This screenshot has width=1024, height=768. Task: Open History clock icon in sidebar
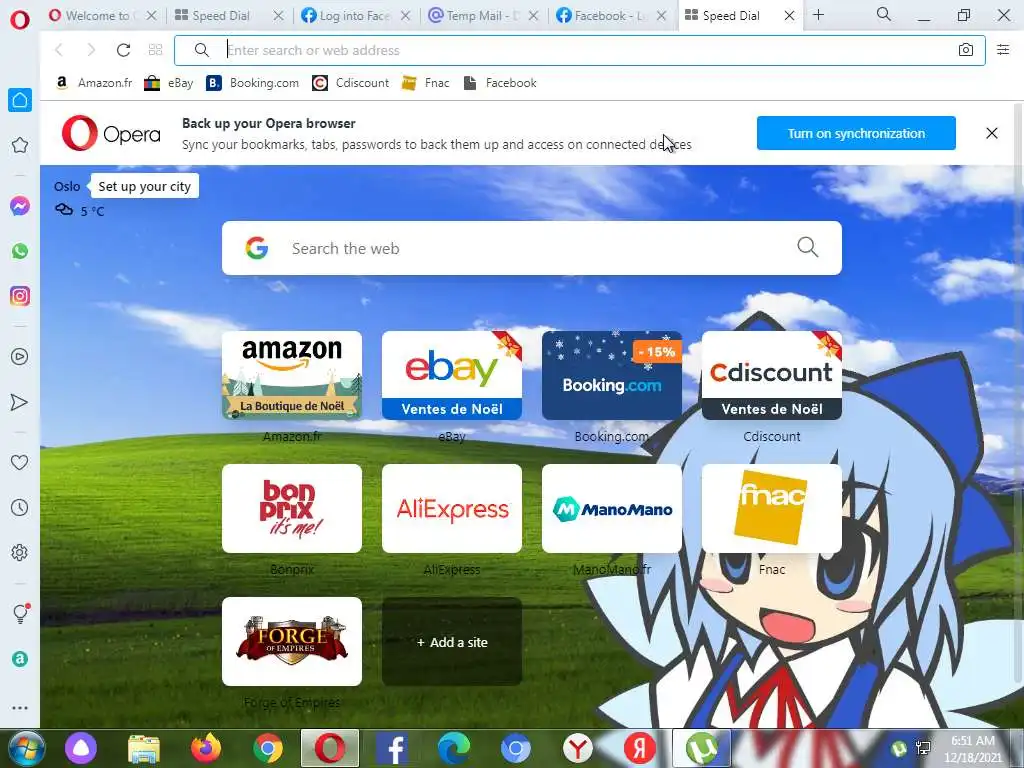(x=20, y=507)
